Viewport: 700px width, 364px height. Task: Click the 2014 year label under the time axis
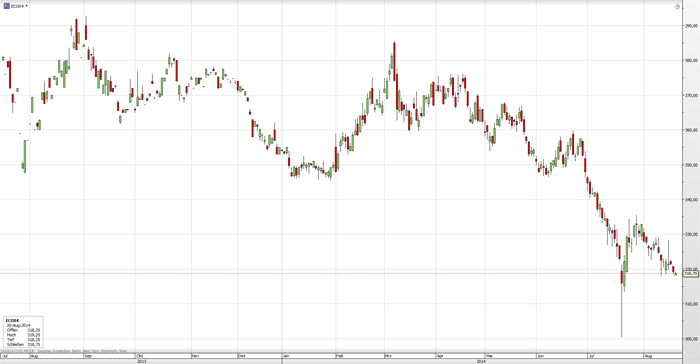tap(481, 361)
